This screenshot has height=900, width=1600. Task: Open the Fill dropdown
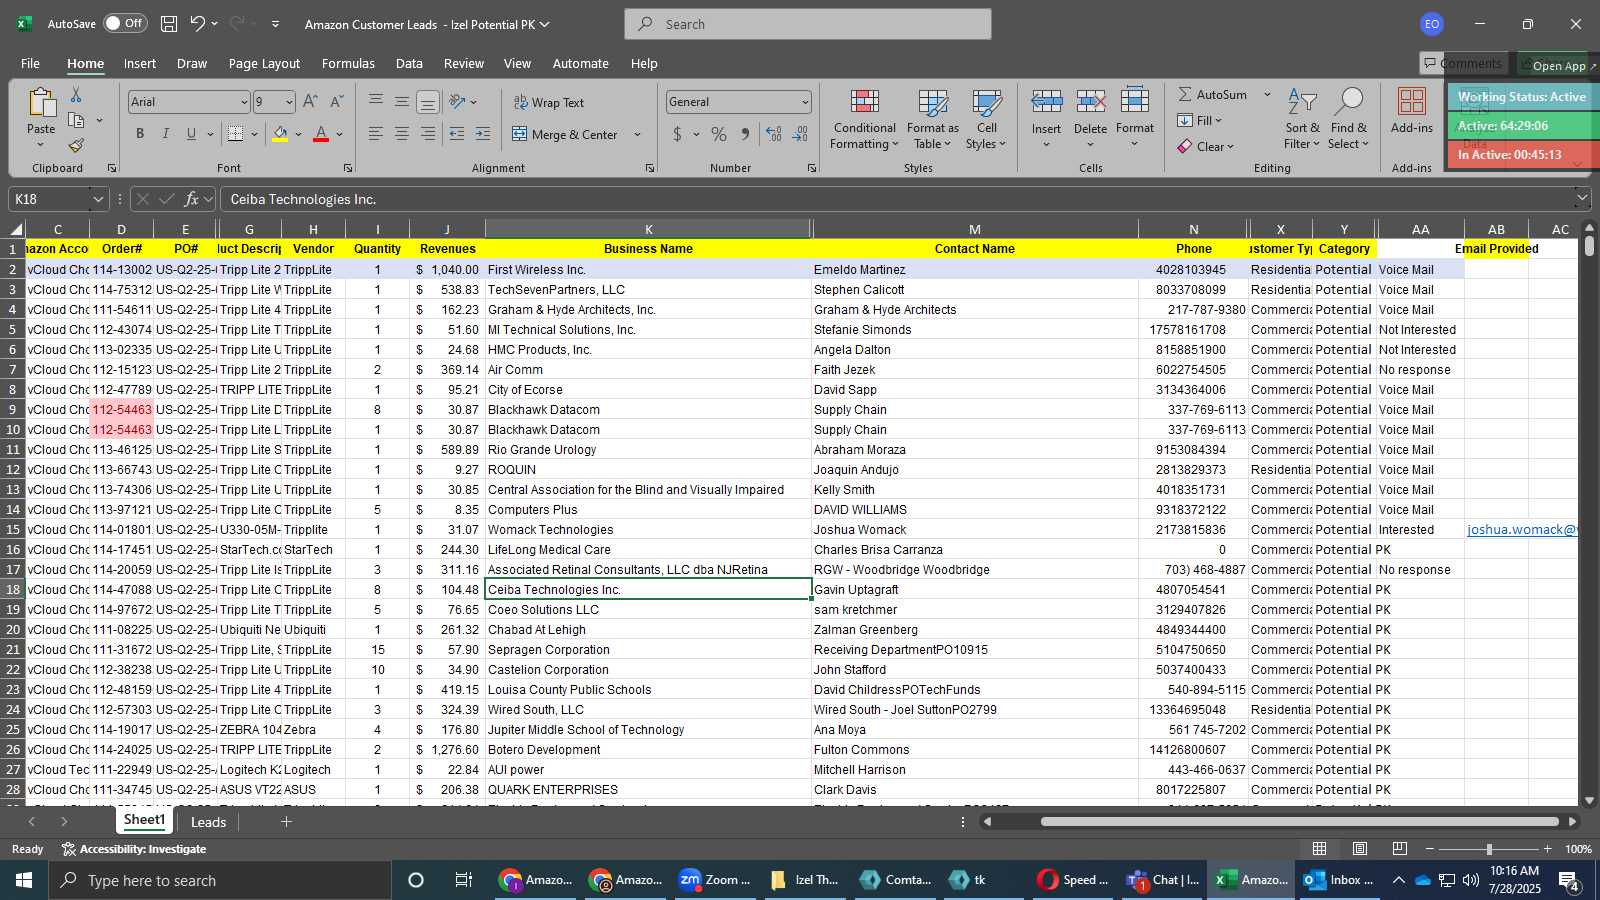coord(1200,121)
